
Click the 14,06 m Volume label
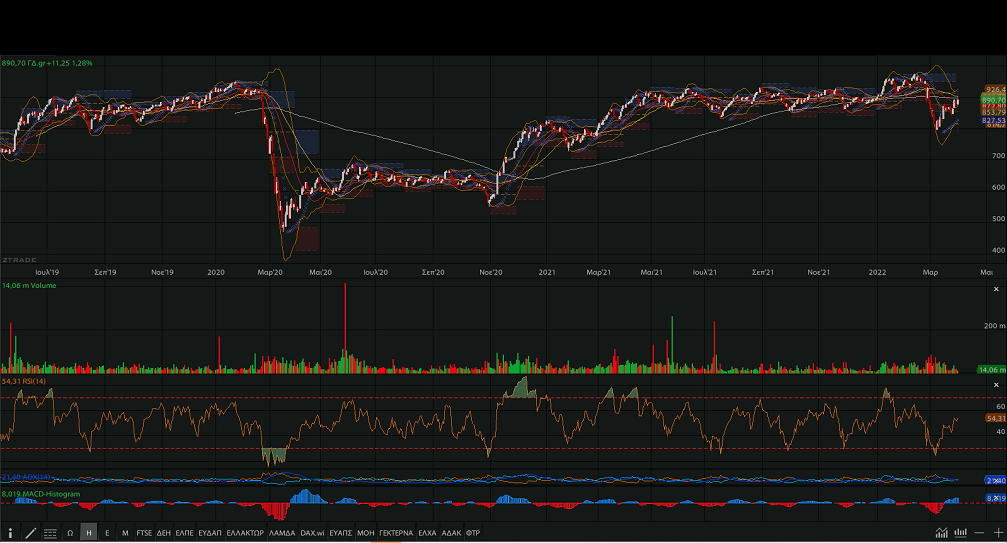click(29, 286)
